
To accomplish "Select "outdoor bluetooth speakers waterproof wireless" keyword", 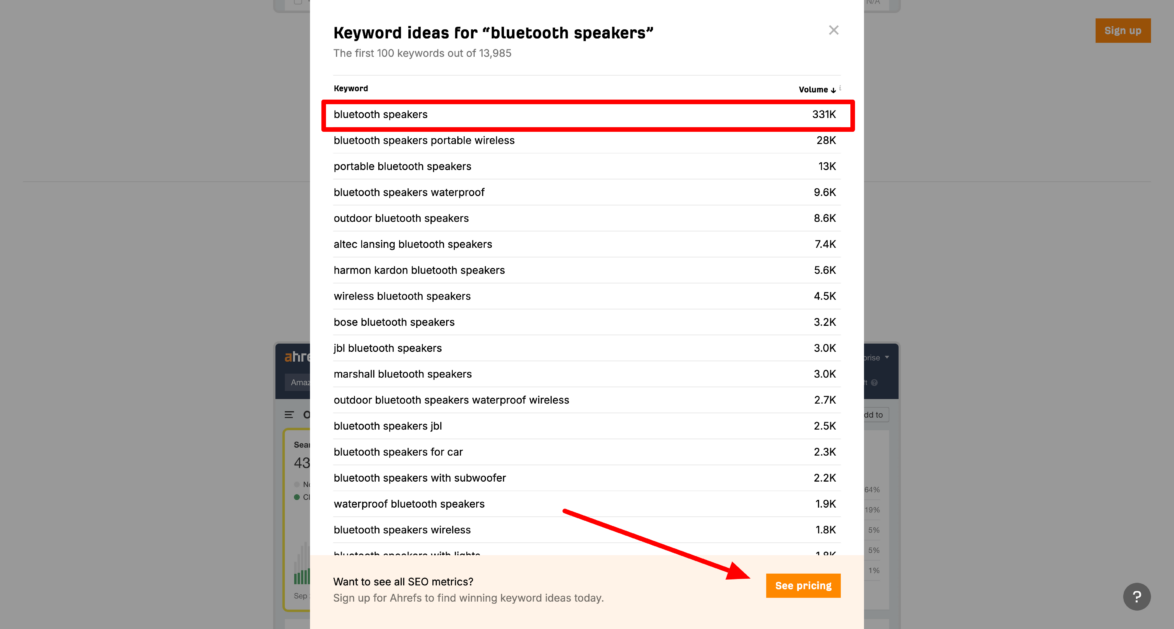I will pos(451,400).
